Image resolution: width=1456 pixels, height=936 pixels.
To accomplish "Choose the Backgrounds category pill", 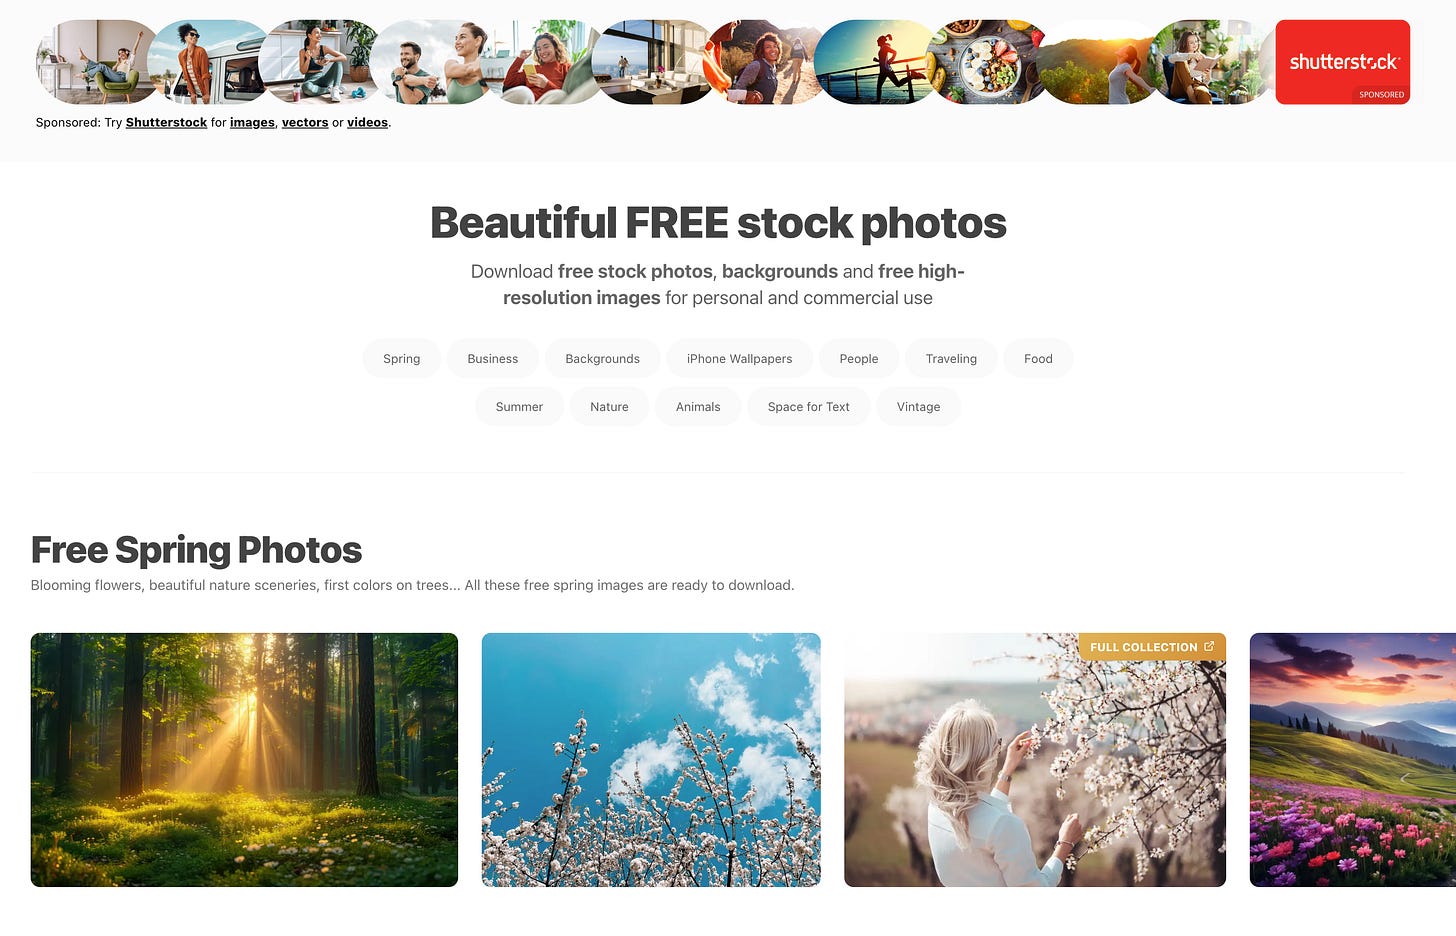I will (x=602, y=358).
